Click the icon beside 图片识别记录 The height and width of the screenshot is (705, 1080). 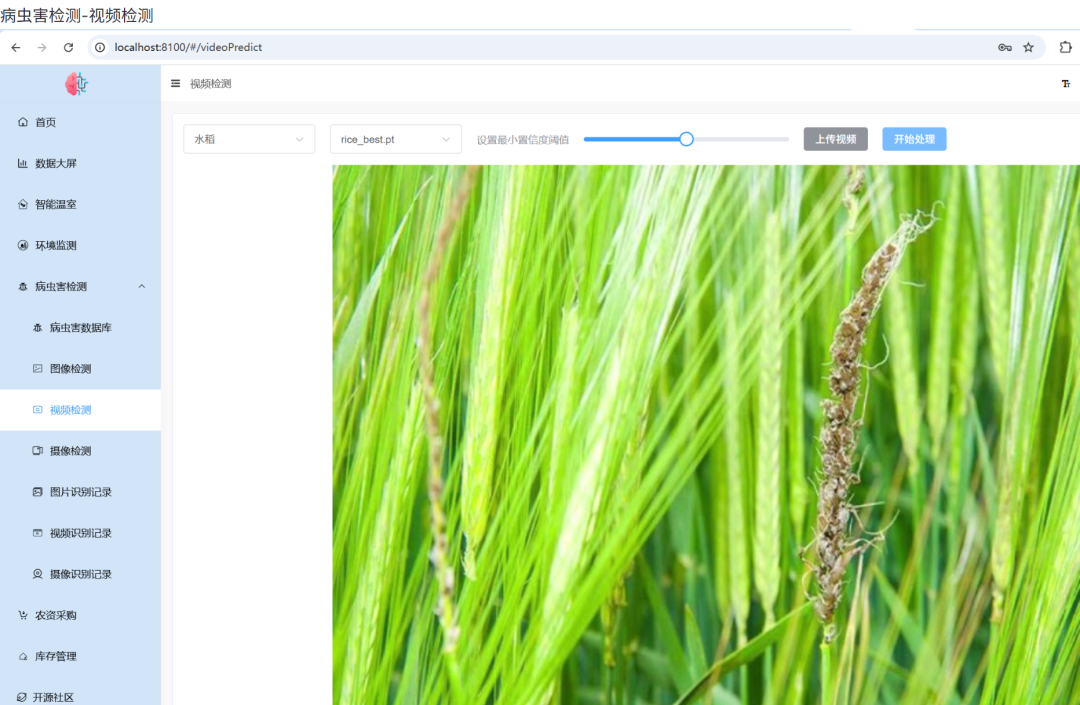(x=37, y=492)
